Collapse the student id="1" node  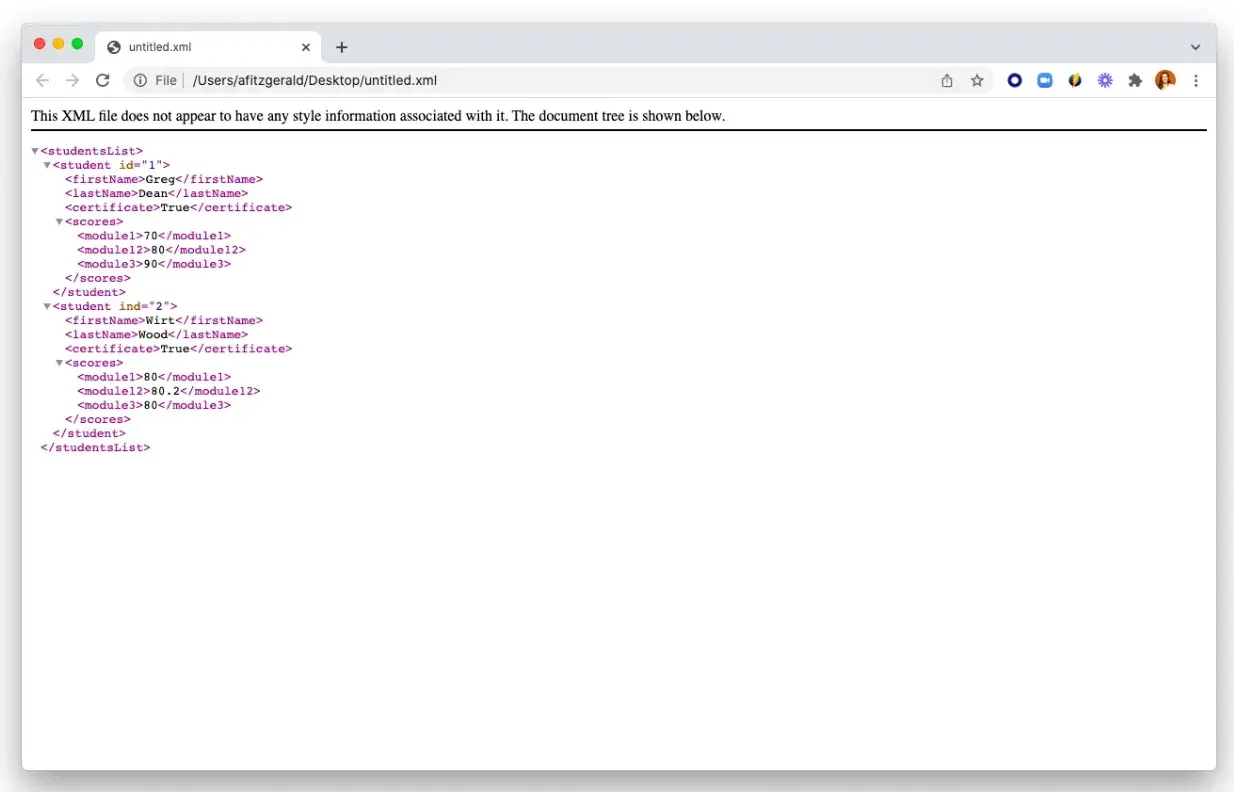47,166
